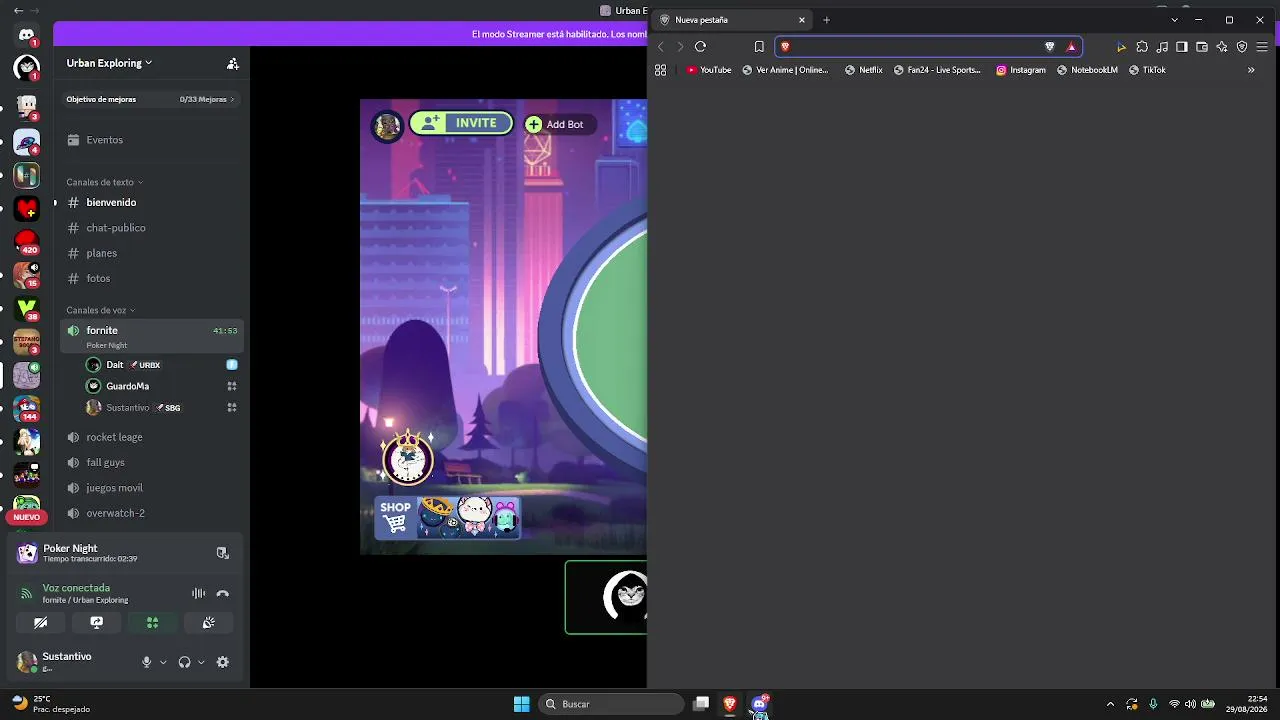Open the Brave extensions puzzle menu

[1142, 46]
